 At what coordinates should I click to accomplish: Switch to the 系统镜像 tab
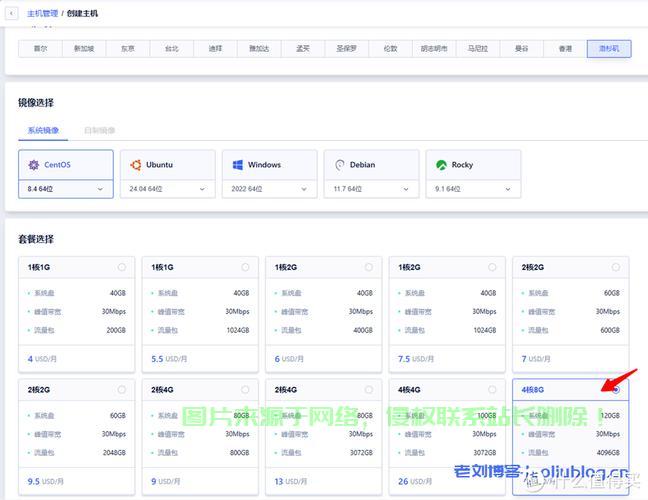pyautogui.click(x=43, y=130)
